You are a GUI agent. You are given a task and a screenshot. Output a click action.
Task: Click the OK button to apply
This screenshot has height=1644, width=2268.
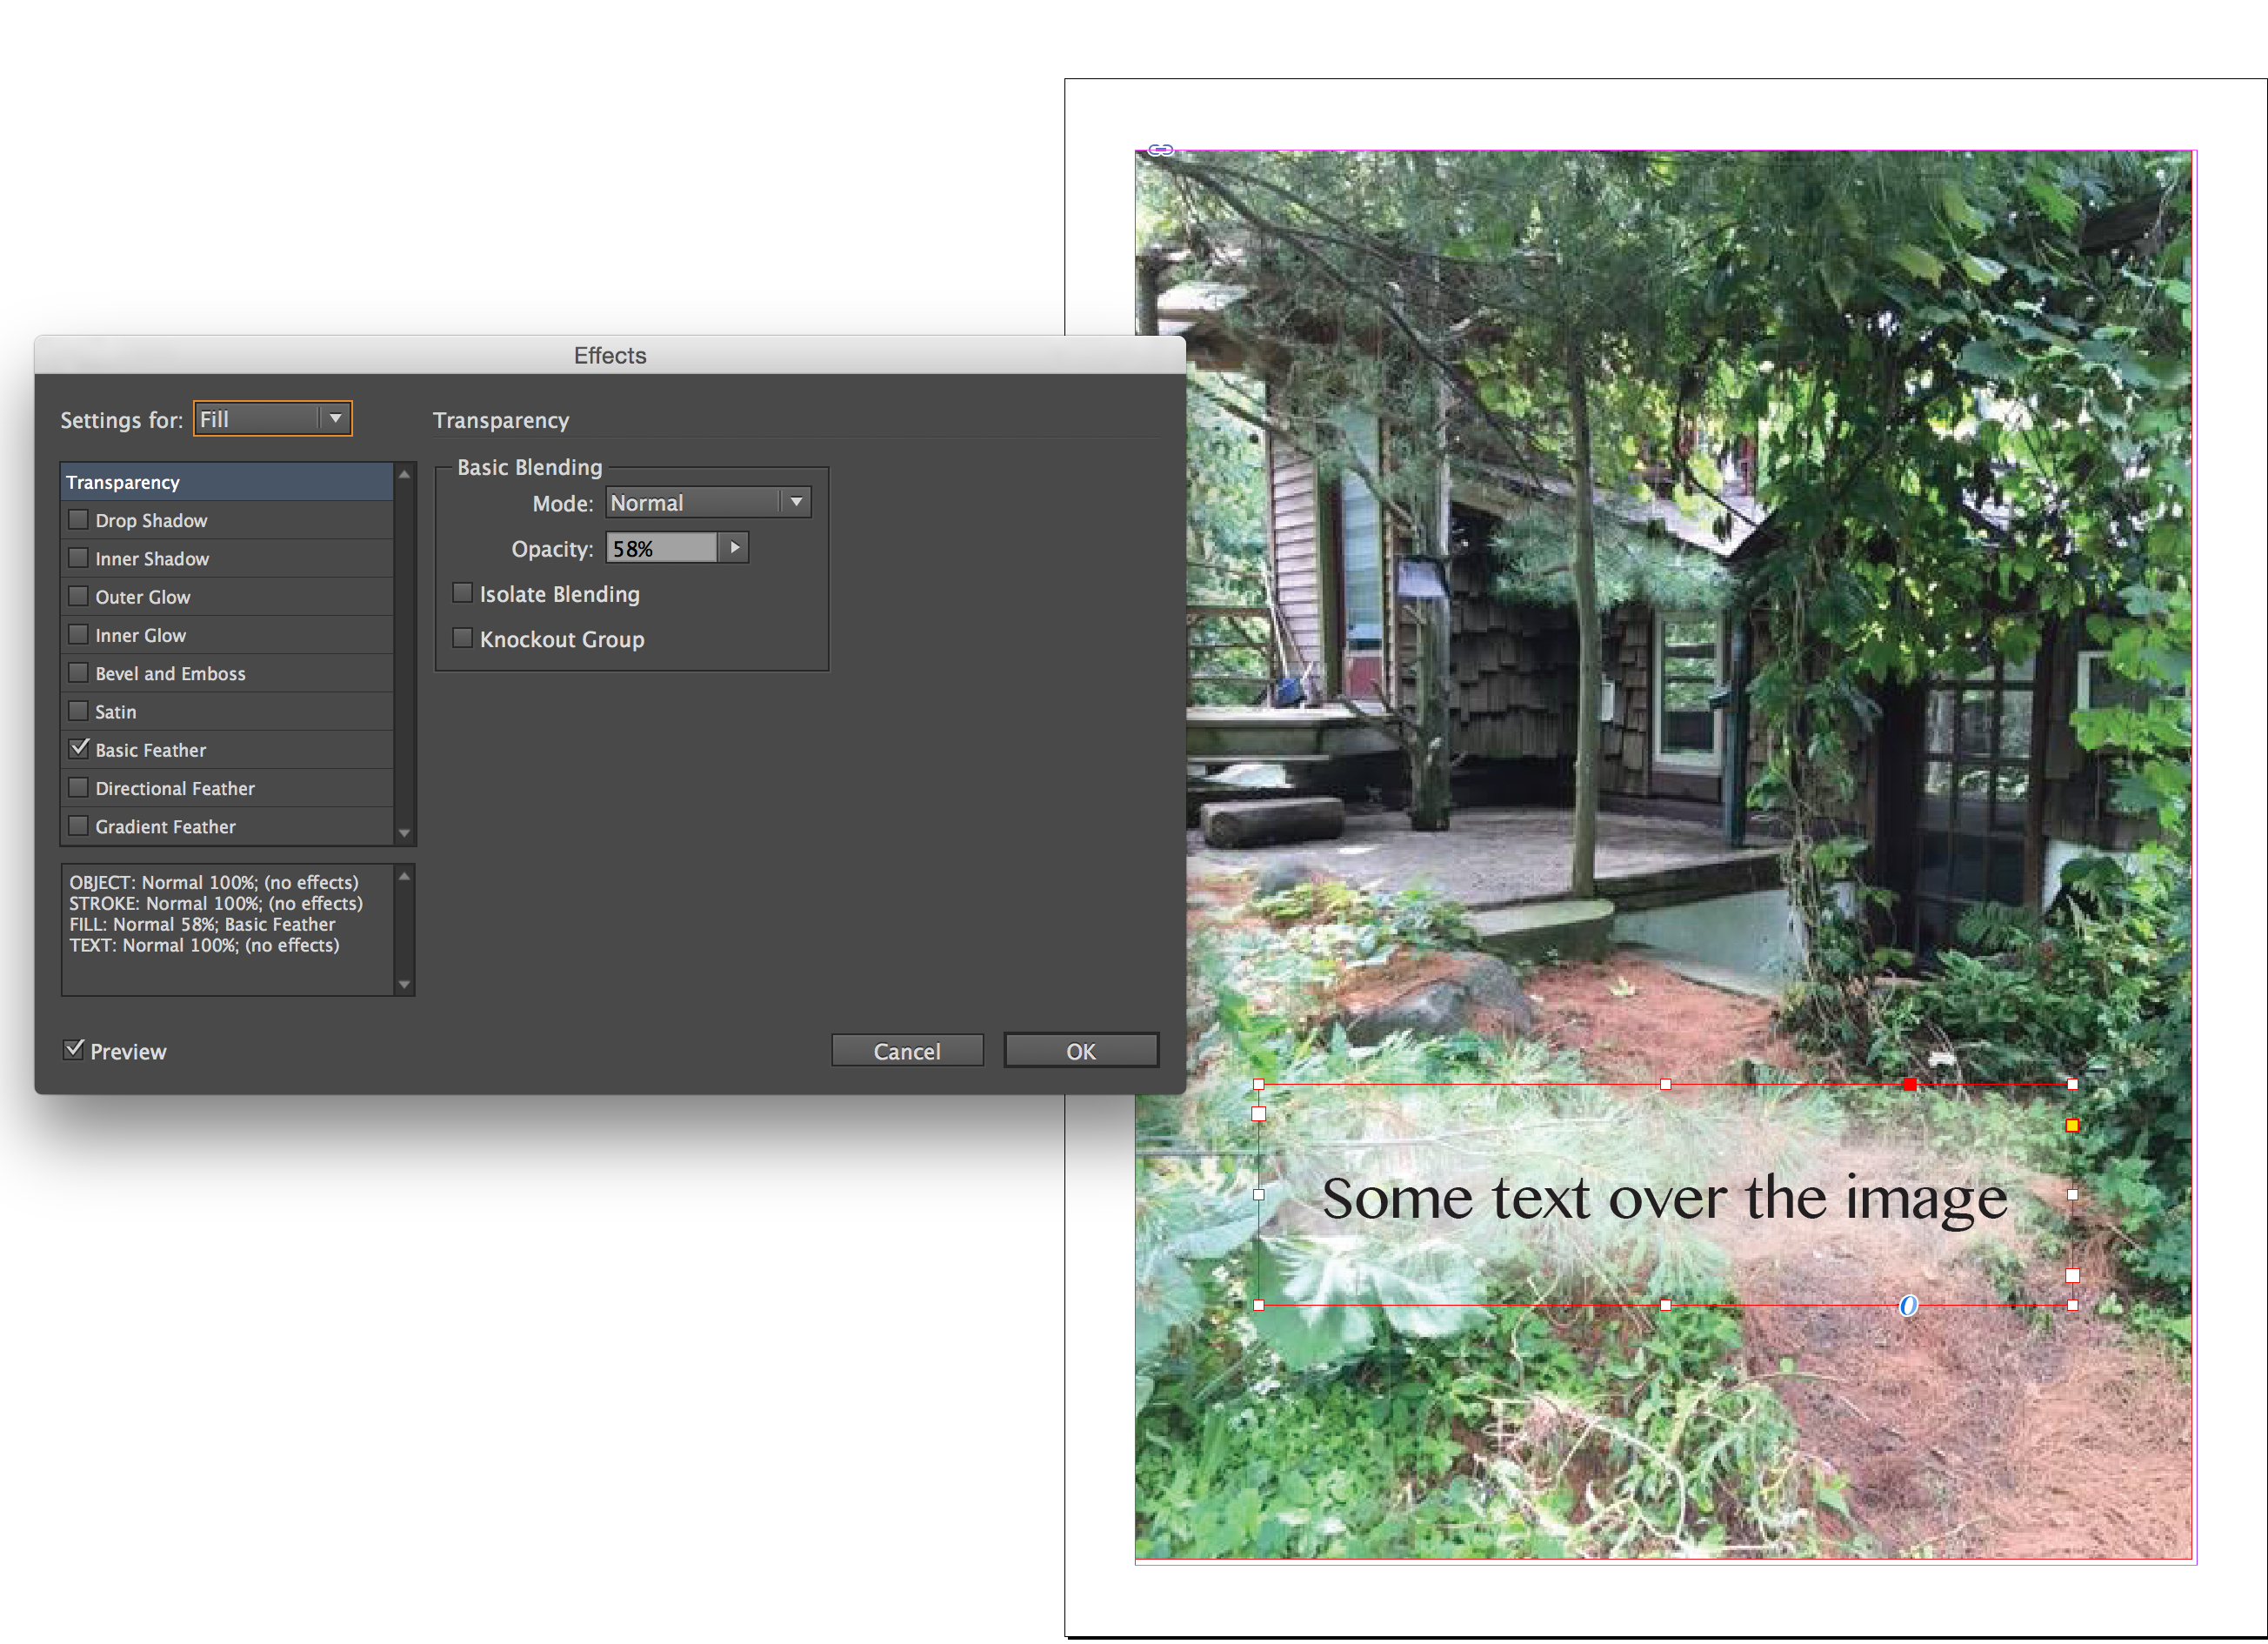1079,1050
